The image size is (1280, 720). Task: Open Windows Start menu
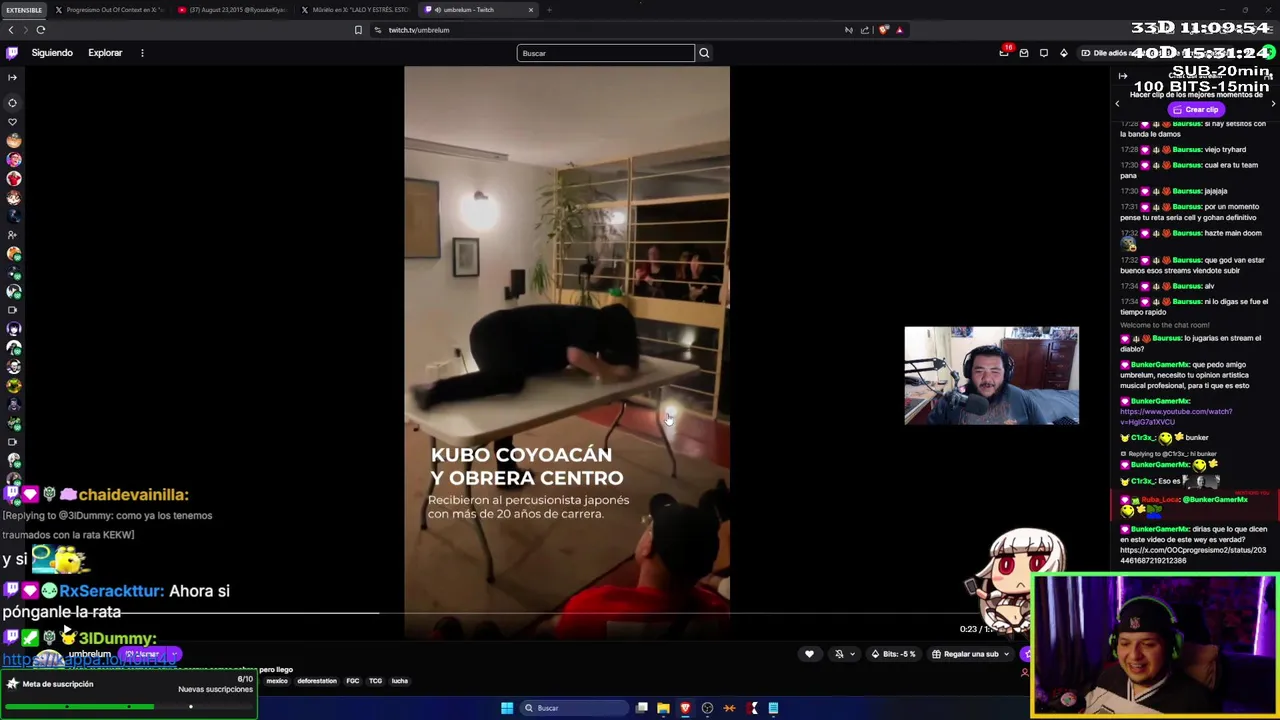[x=507, y=708]
